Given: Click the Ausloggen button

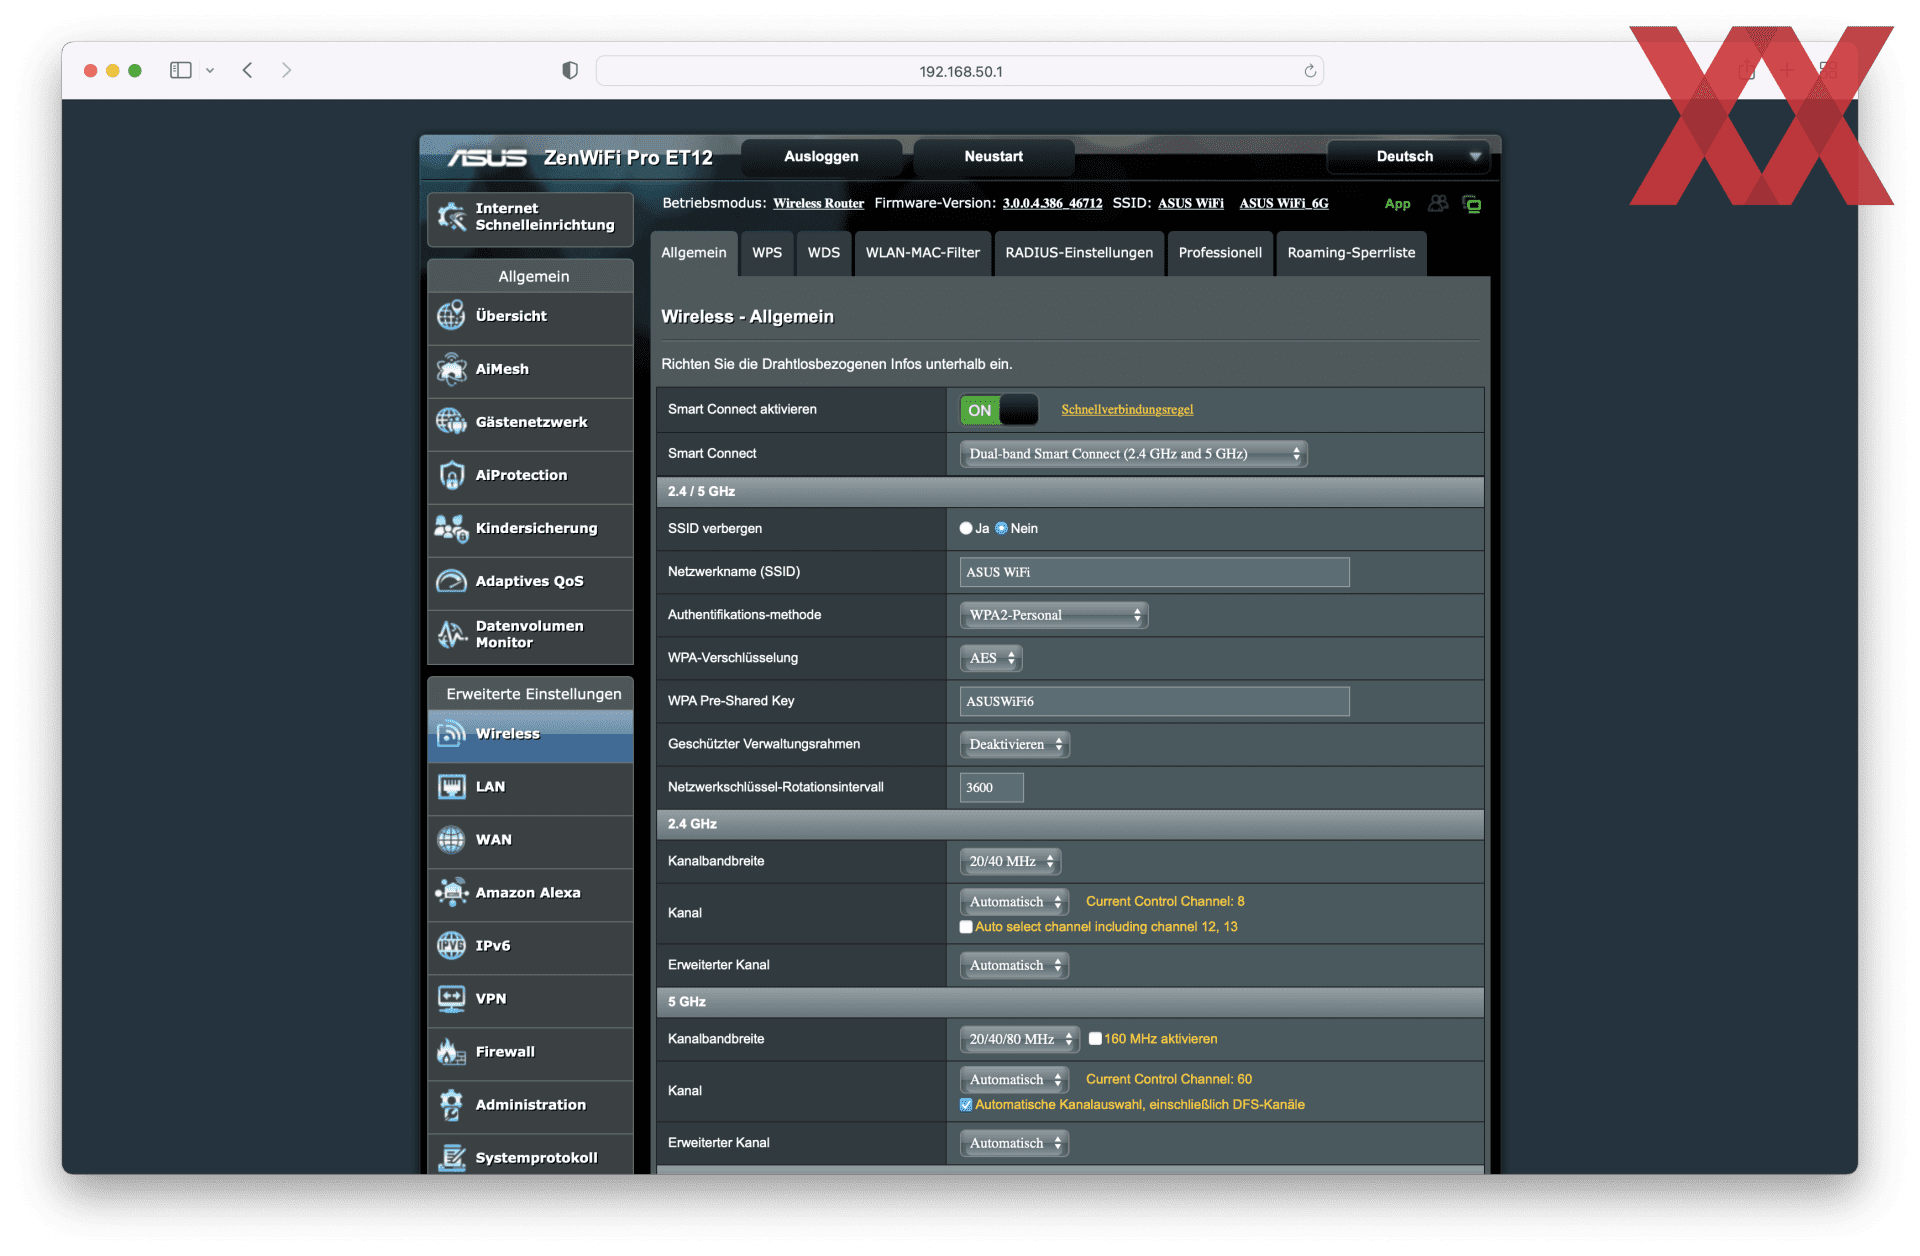Looking at the screenshot, I should (821, 156).
